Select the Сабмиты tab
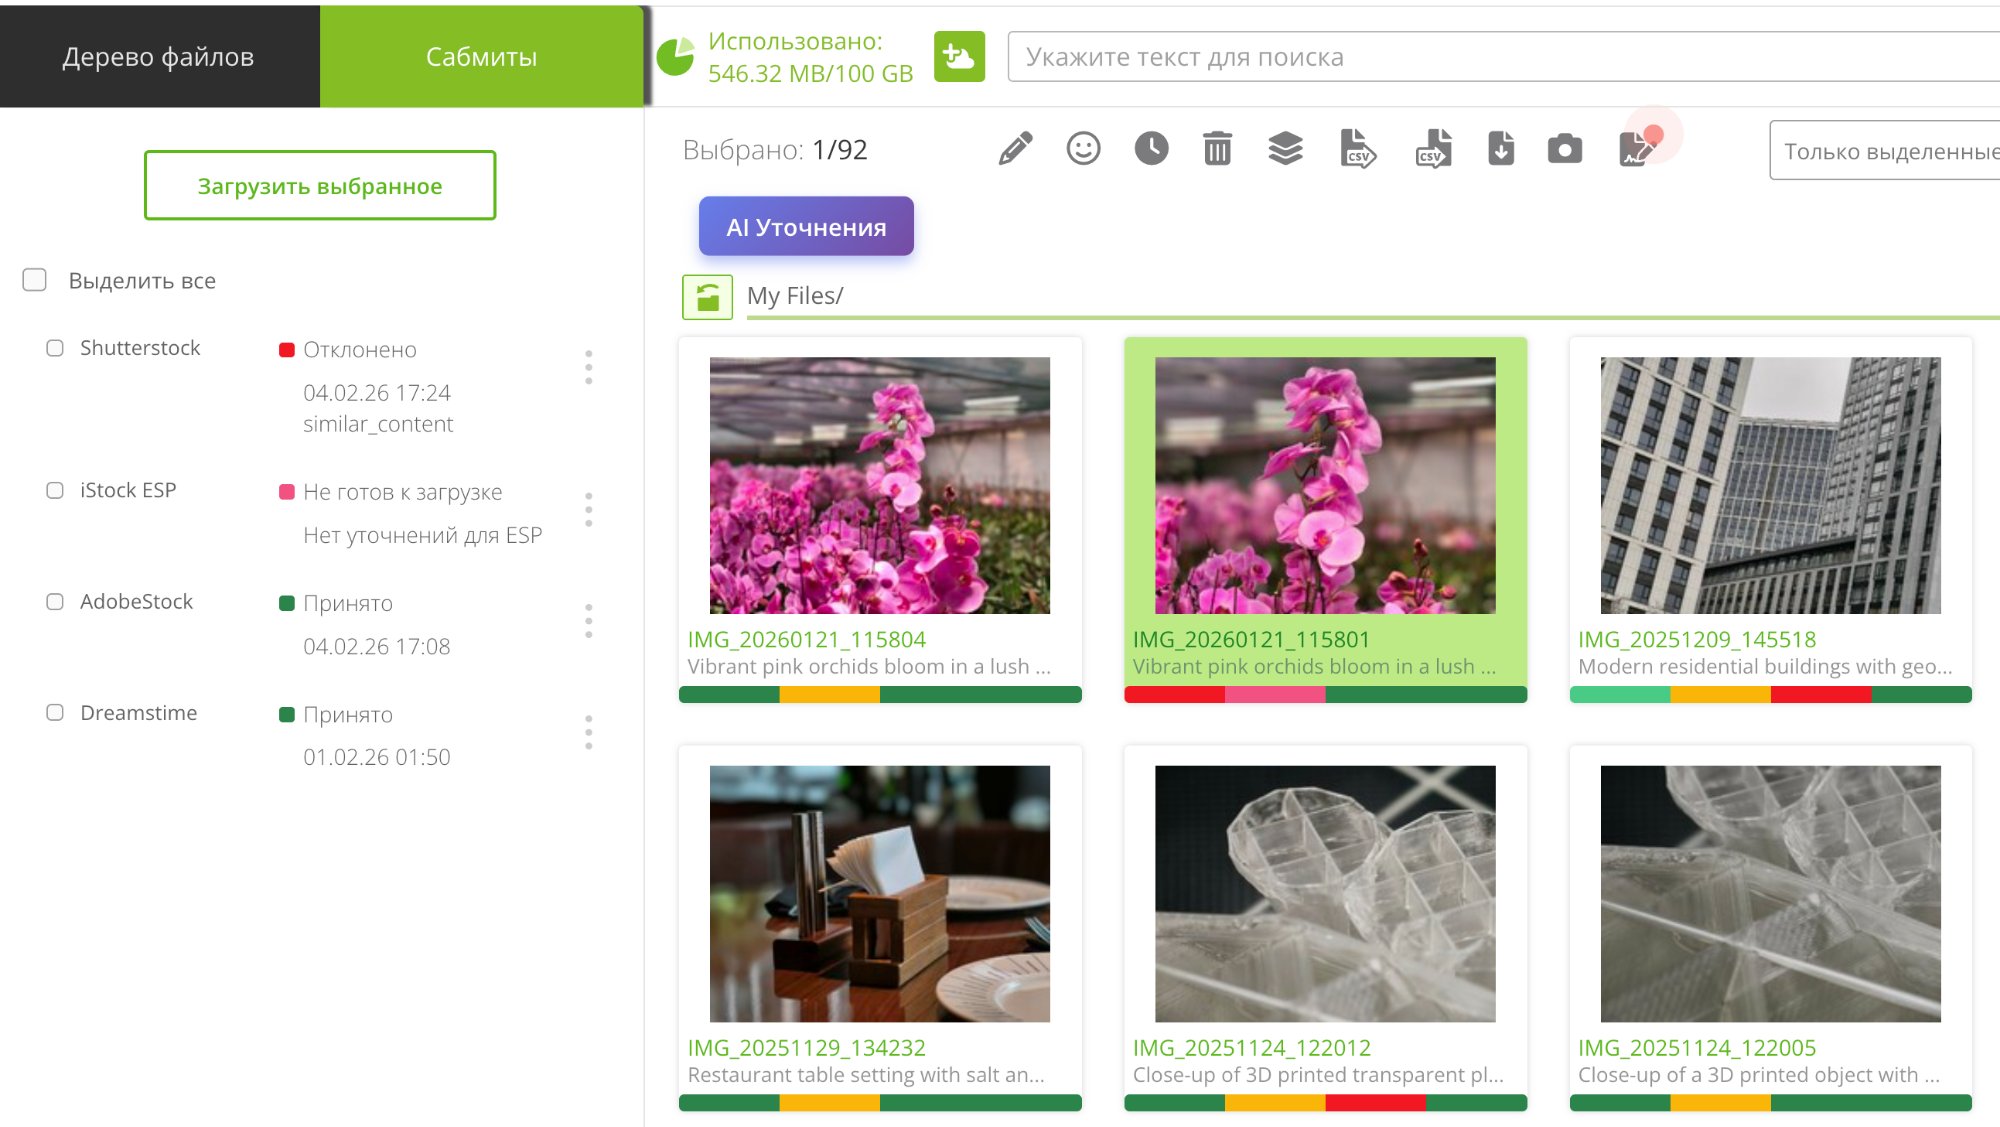 coord(481,57)
